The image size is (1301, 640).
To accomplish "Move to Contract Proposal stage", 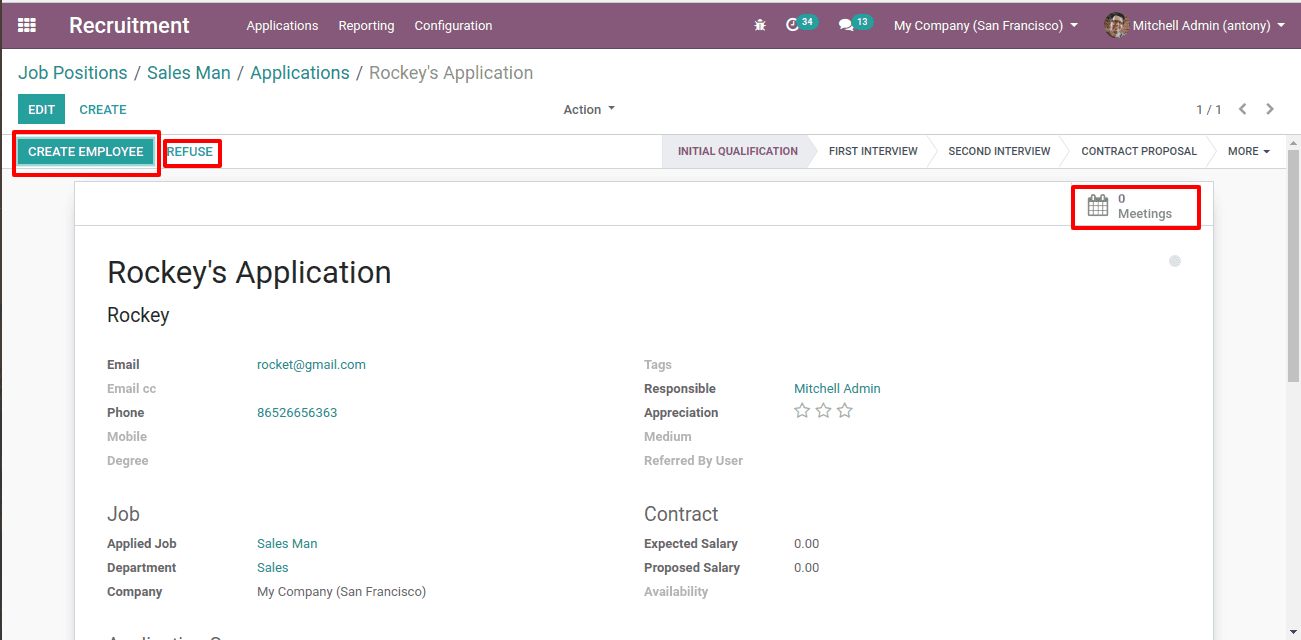I will (1139, 151).
